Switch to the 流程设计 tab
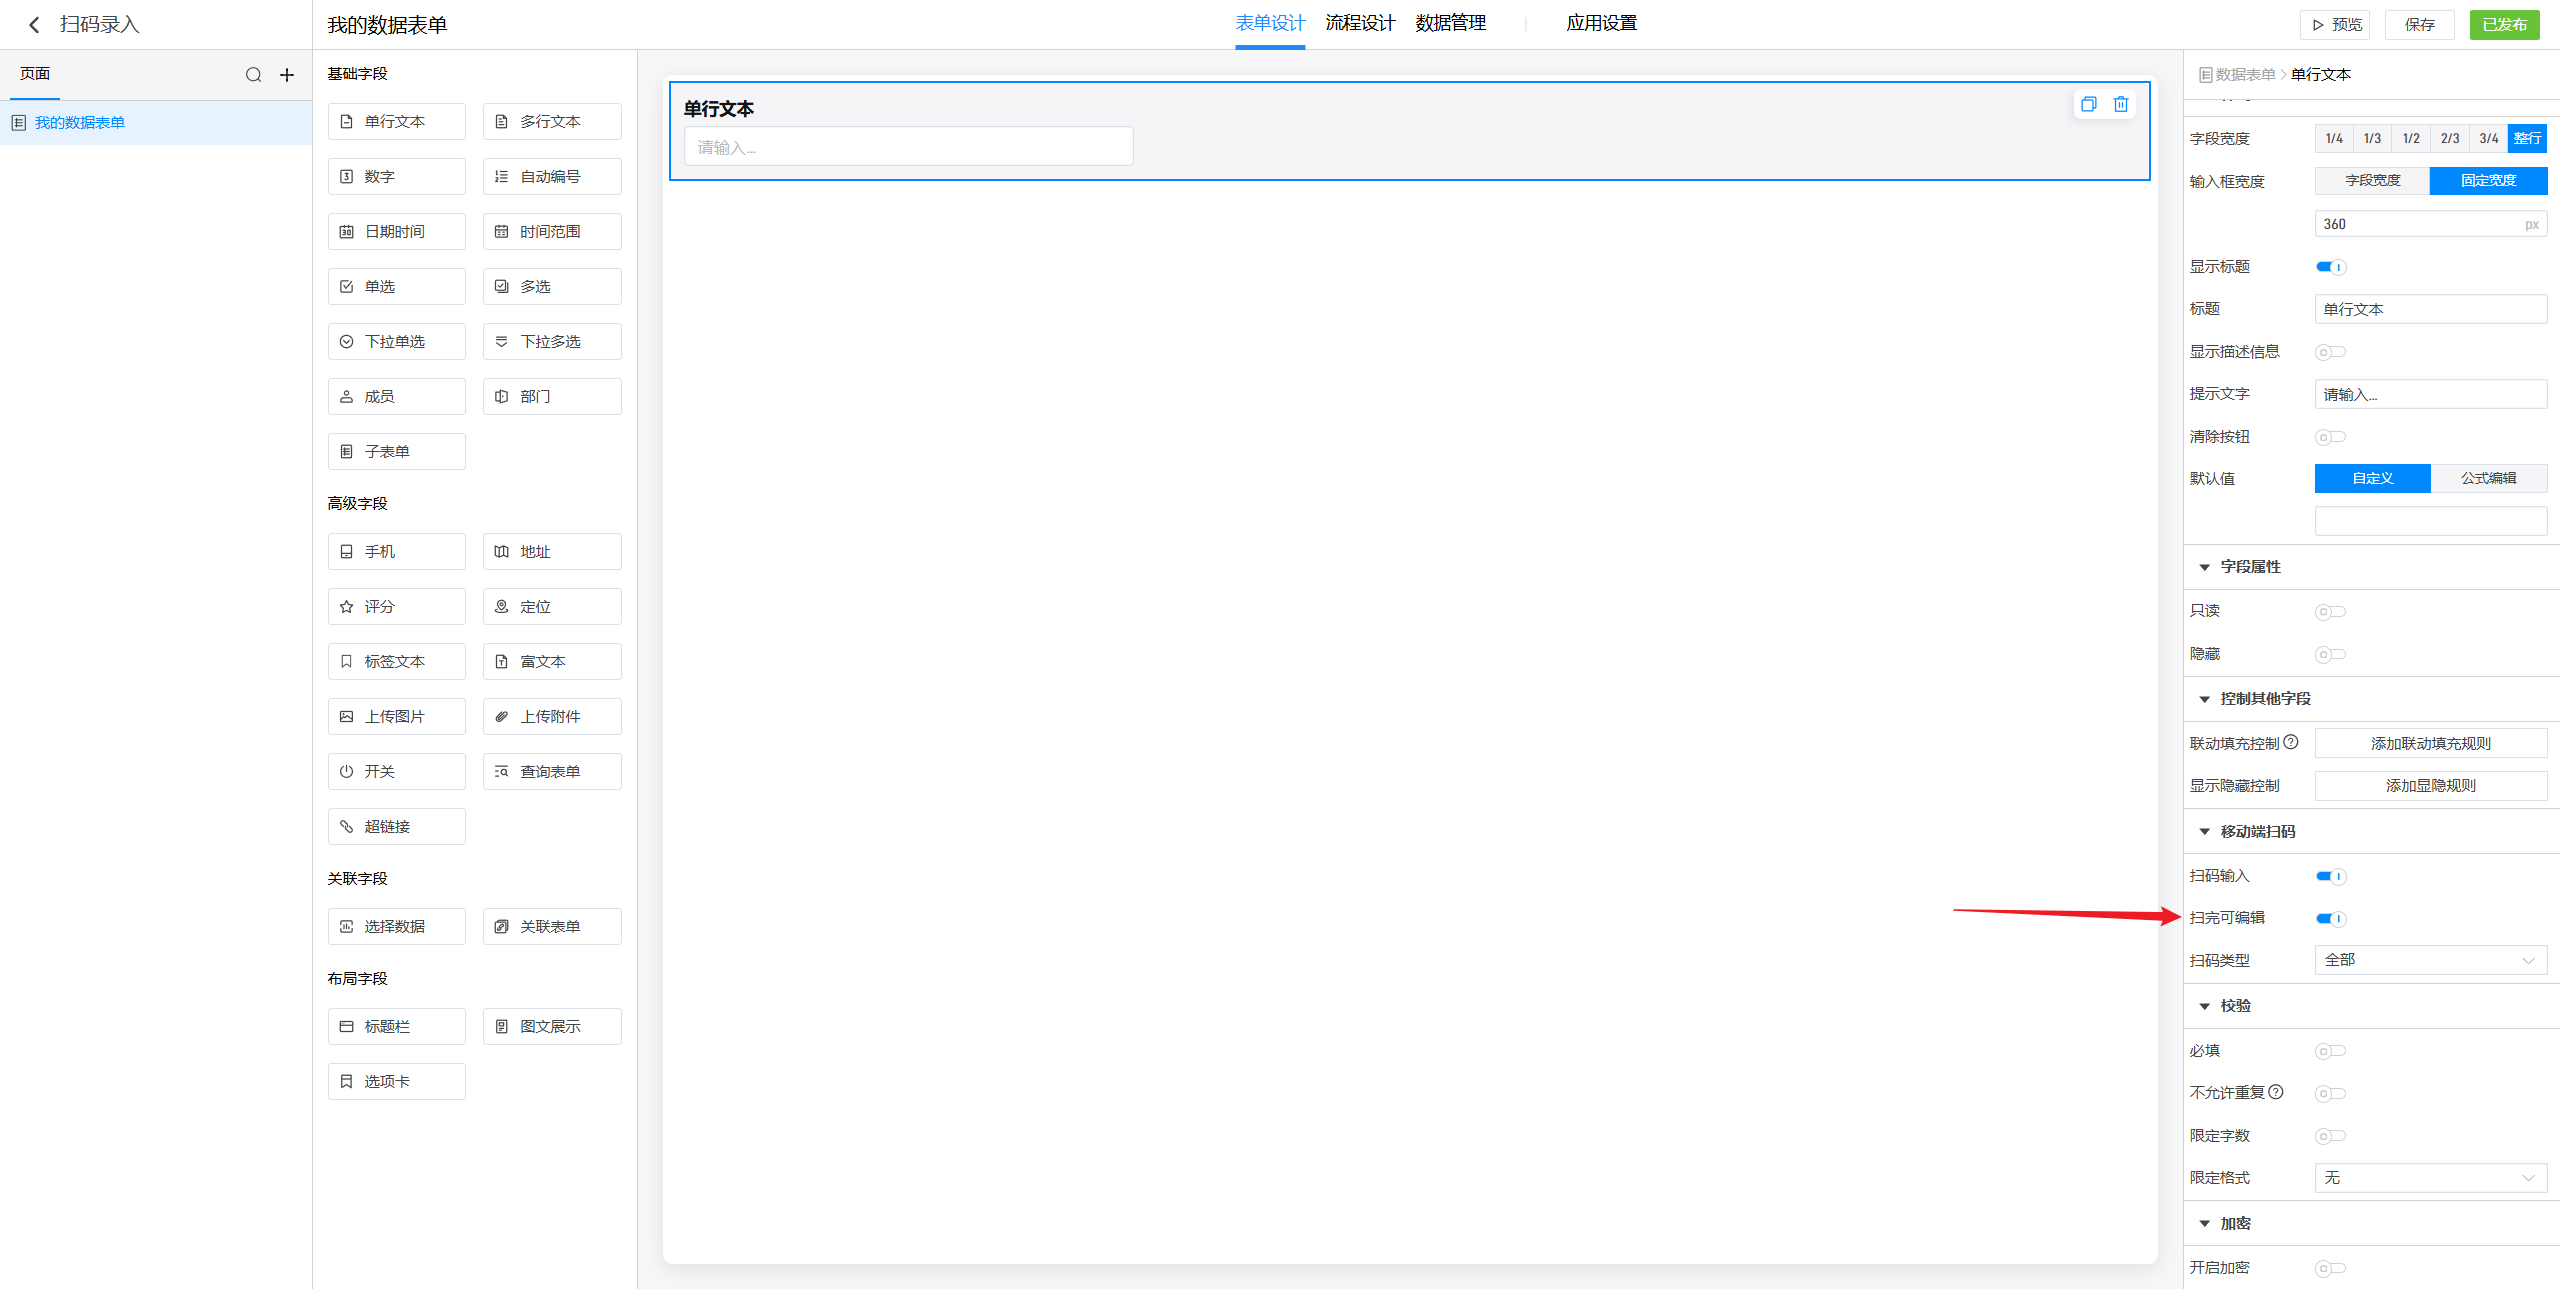The image size is (2560, 1289). 1359,23
